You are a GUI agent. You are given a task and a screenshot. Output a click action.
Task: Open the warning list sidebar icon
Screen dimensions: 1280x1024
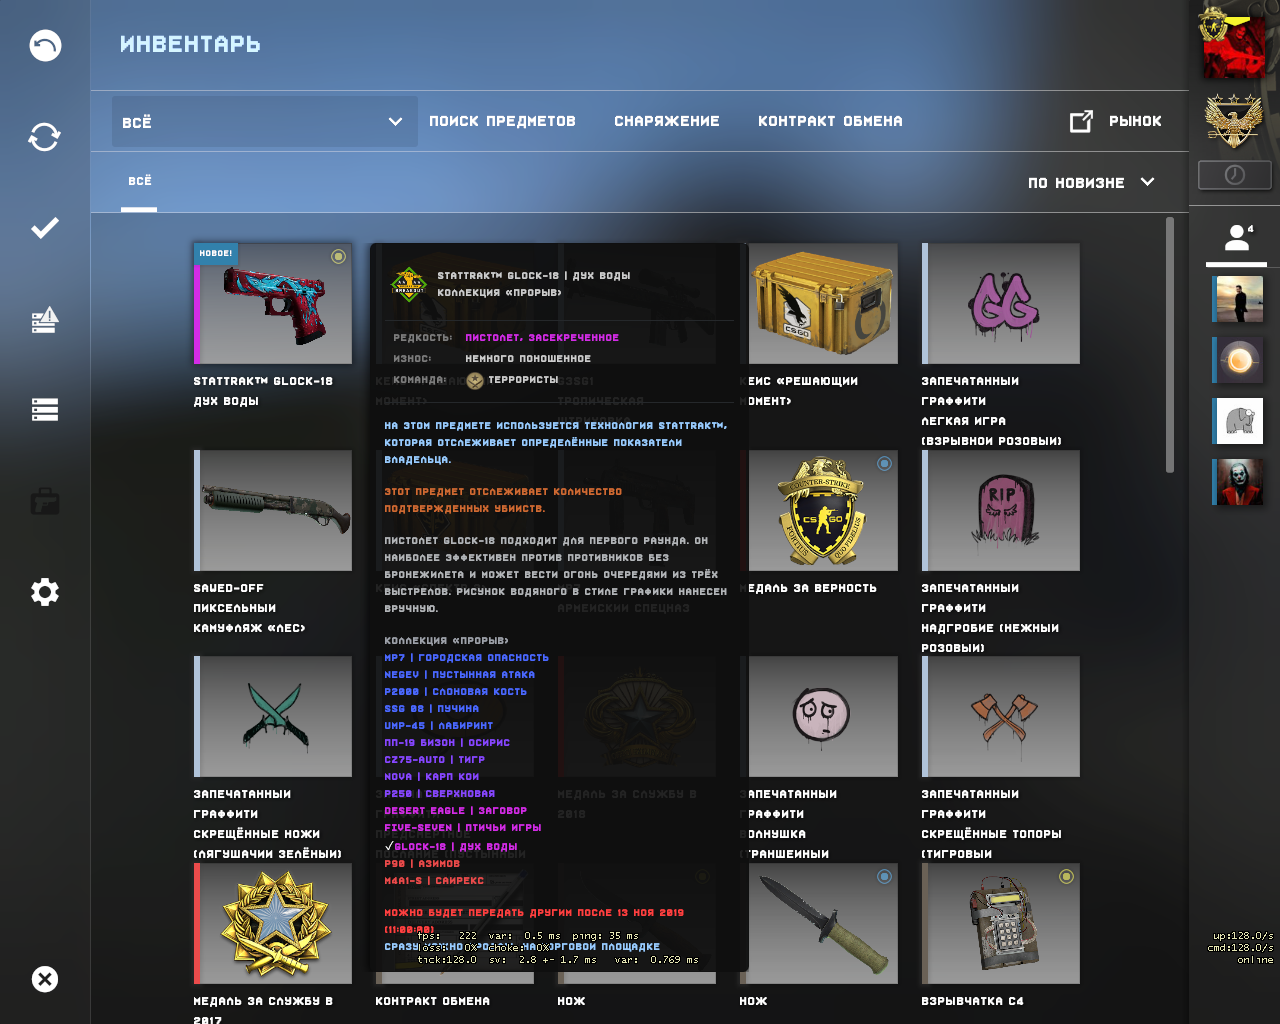(x=45, y=320)
